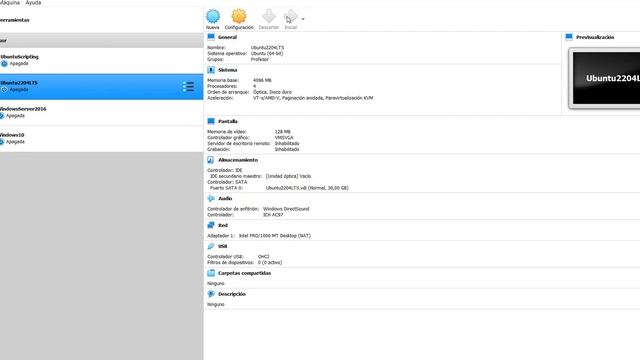Click the '128 MB' video memory value

(282, 132)
